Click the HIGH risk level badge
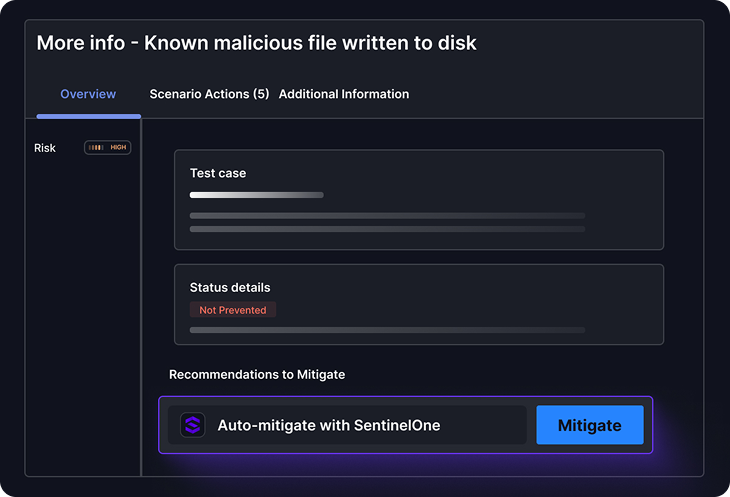Image resolution: width=730 pixels, height=497 pixels. [108, 148]
